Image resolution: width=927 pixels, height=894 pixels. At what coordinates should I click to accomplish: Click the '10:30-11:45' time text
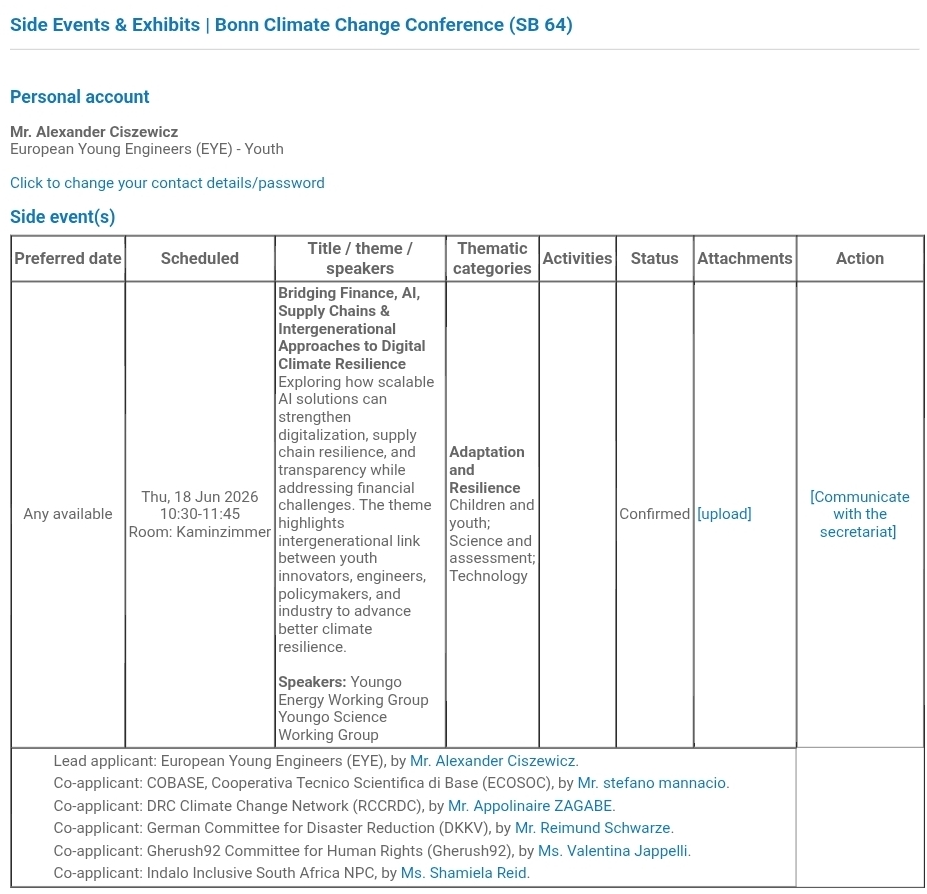click(x=200, y=514)
